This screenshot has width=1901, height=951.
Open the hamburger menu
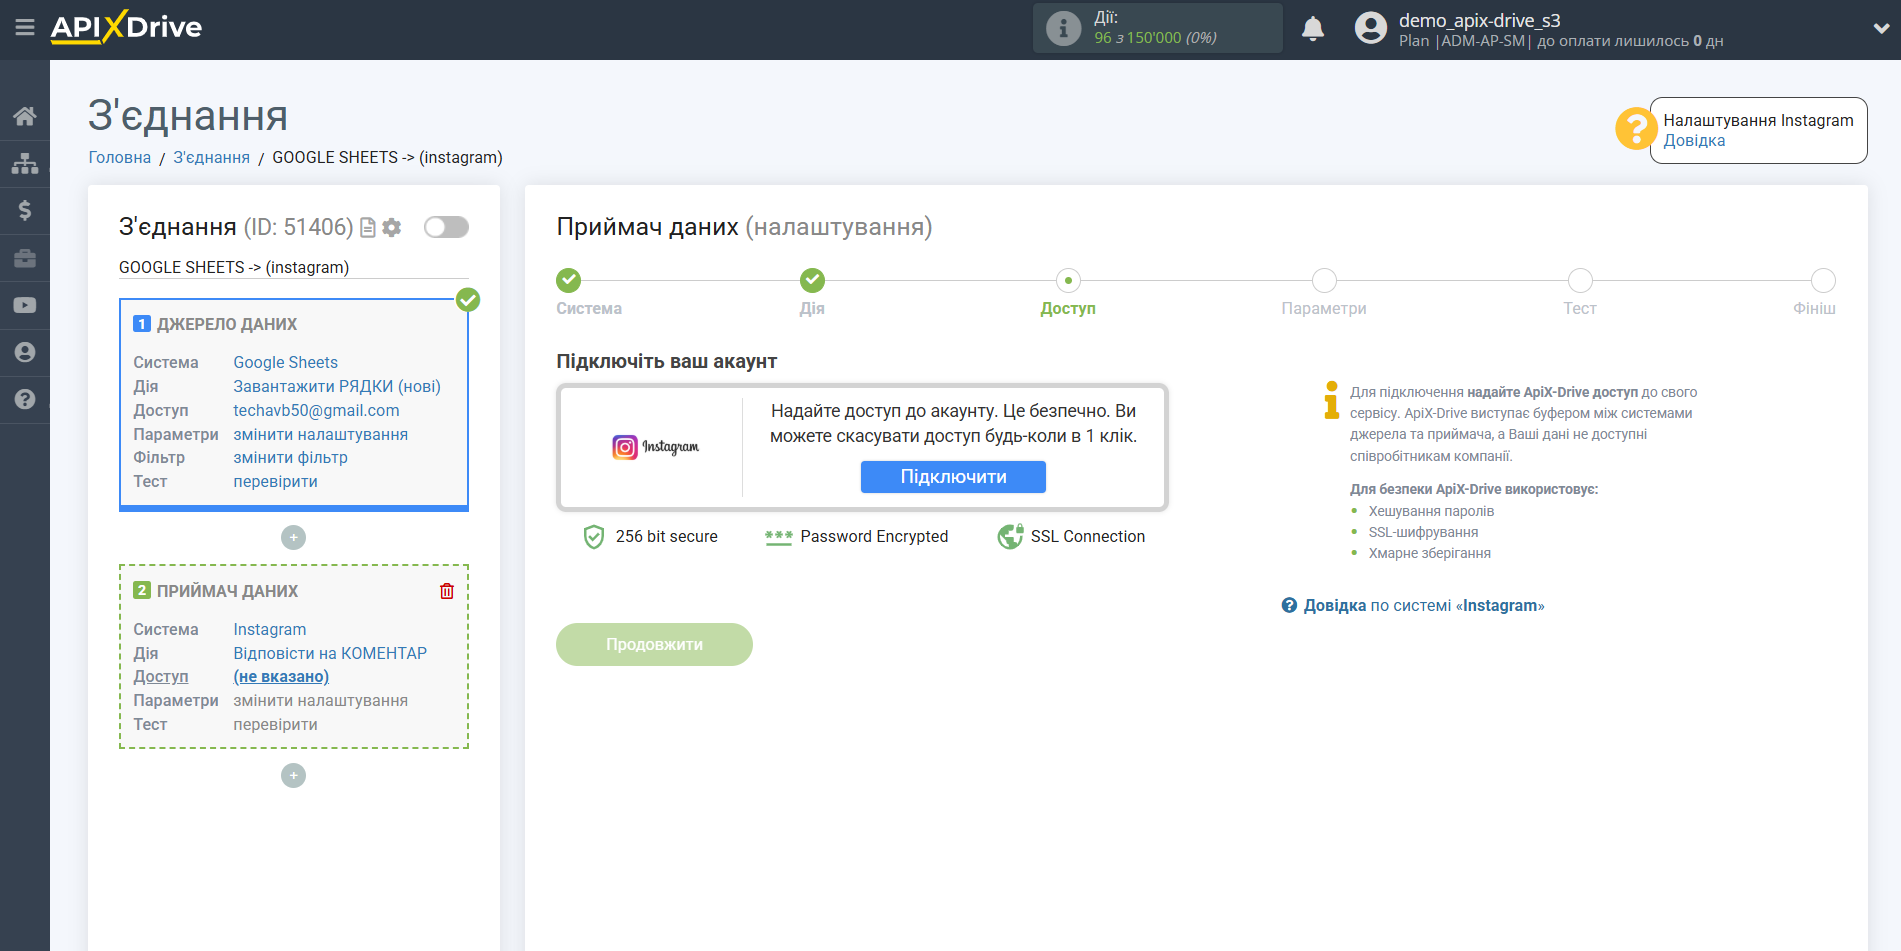25,27
